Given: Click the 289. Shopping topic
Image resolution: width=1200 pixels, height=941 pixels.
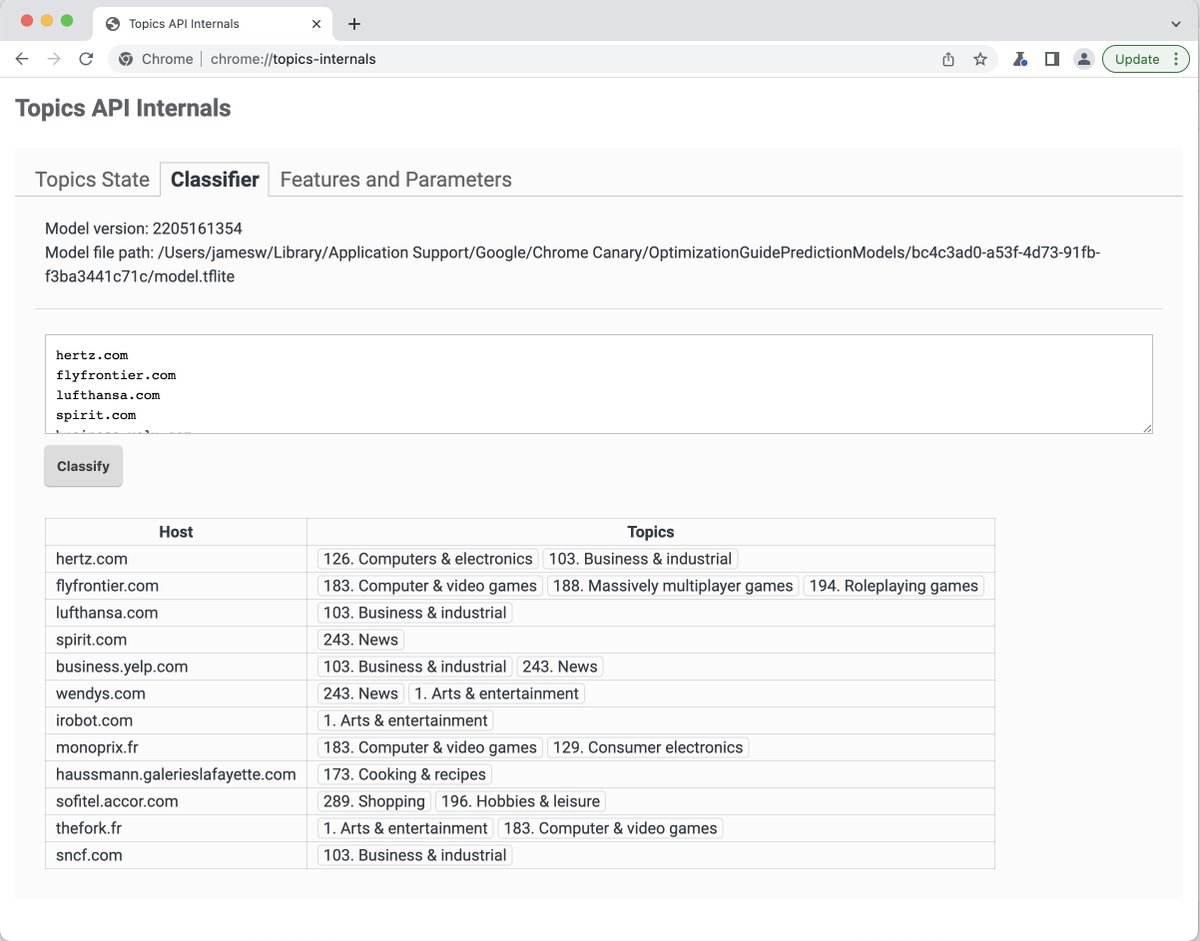Looking at the screenshot, I should click(374, 802).
